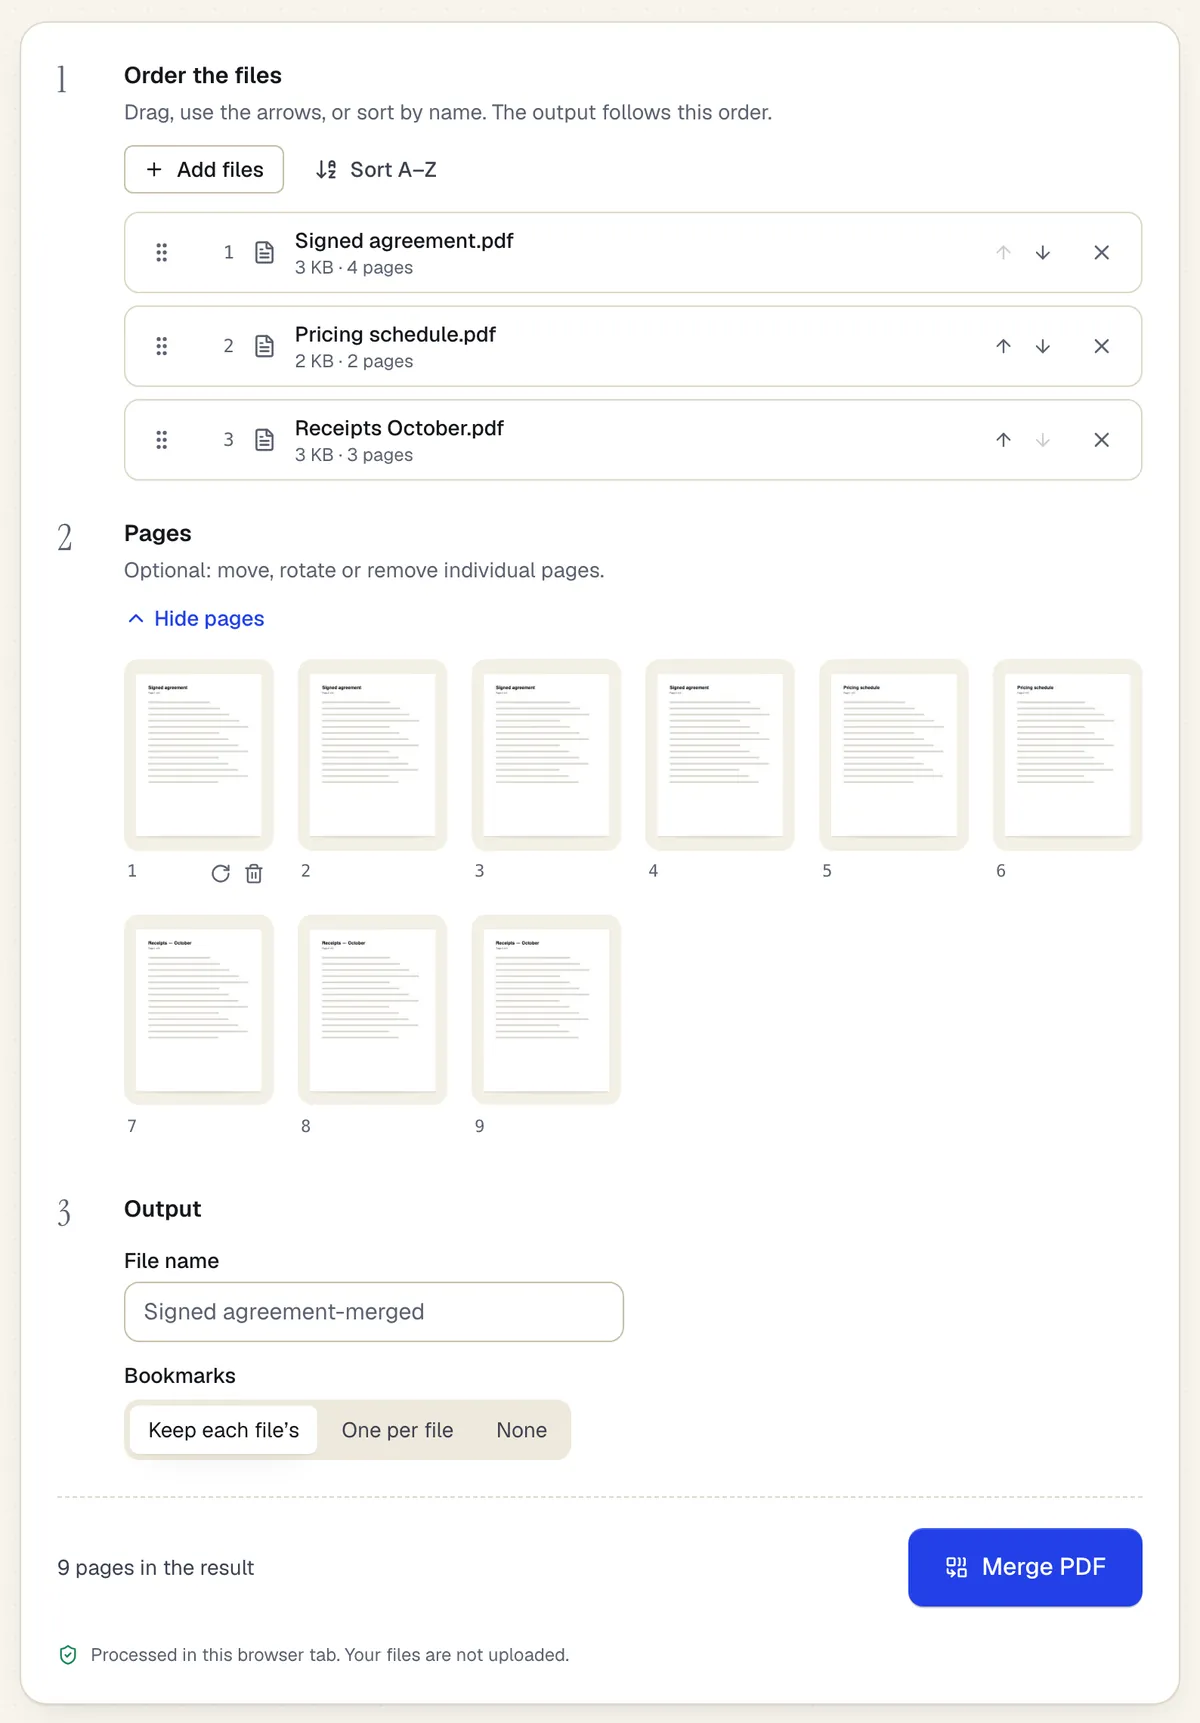Select page 5 Pricing schedule thumbnail
The height and width of the screenshot is (1723, 1200).
(x=894, y=755)
